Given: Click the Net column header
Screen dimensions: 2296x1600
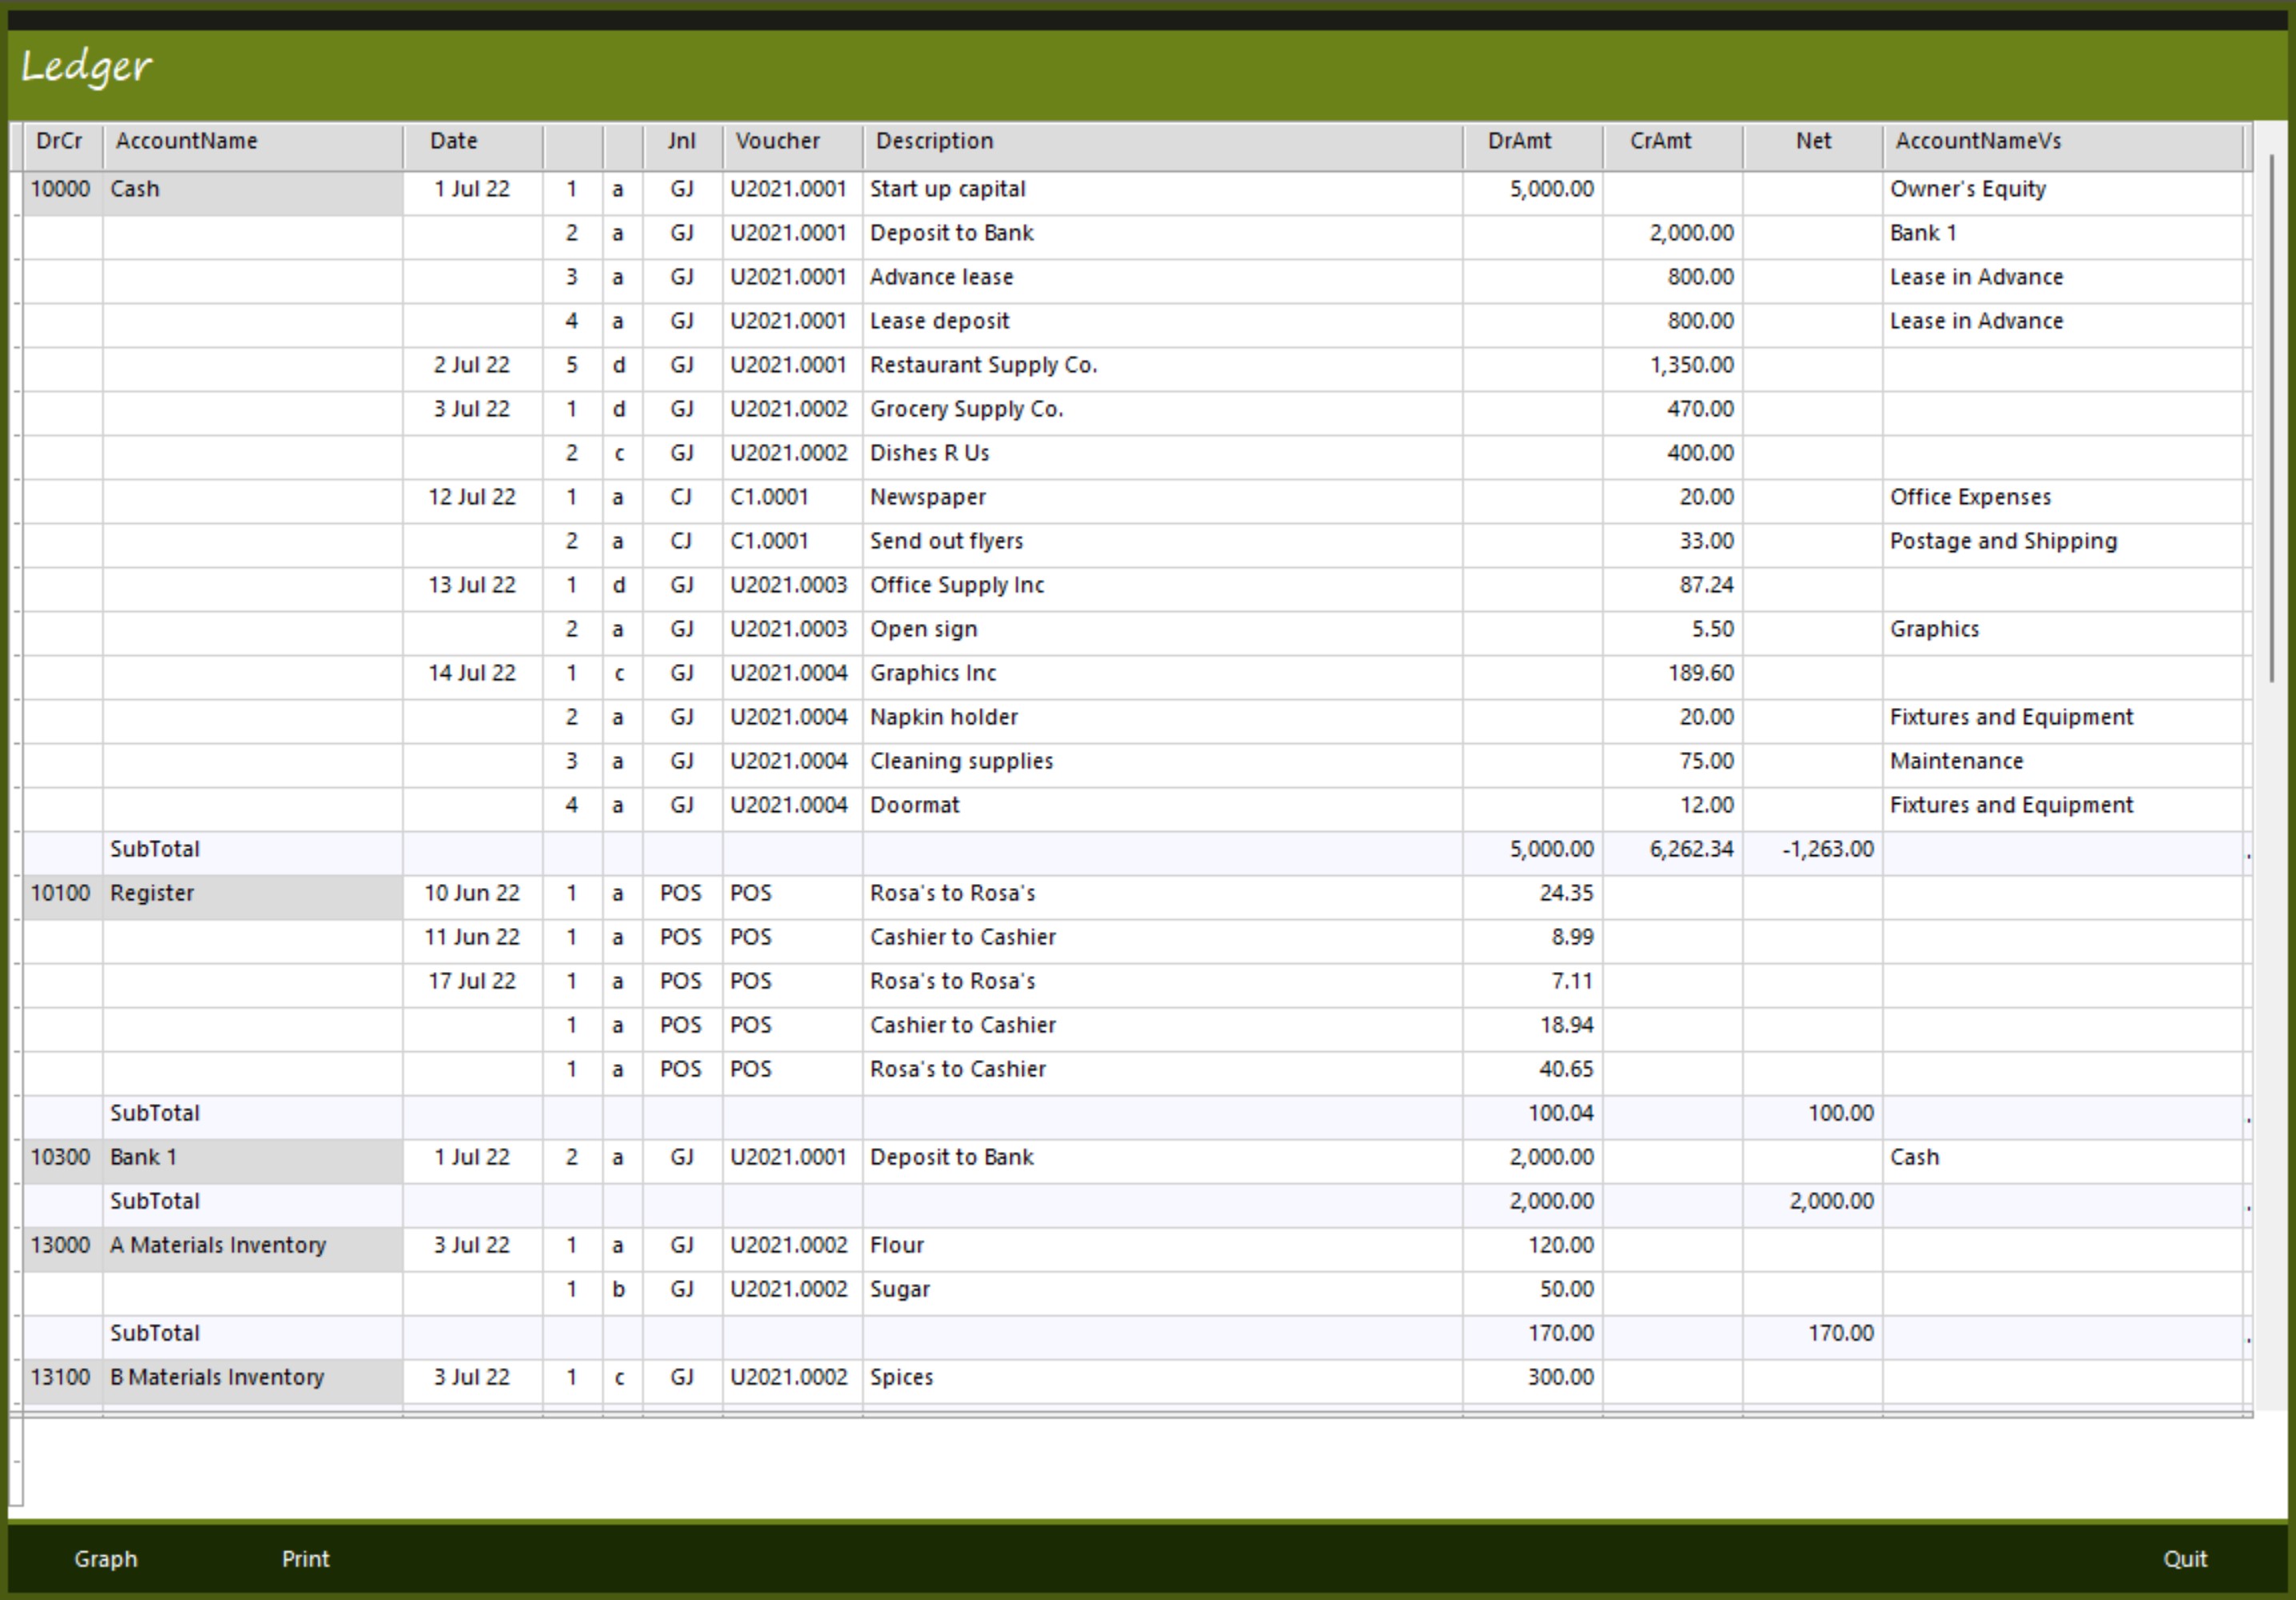Looking at the screenshot, I should coord(1813,141).
